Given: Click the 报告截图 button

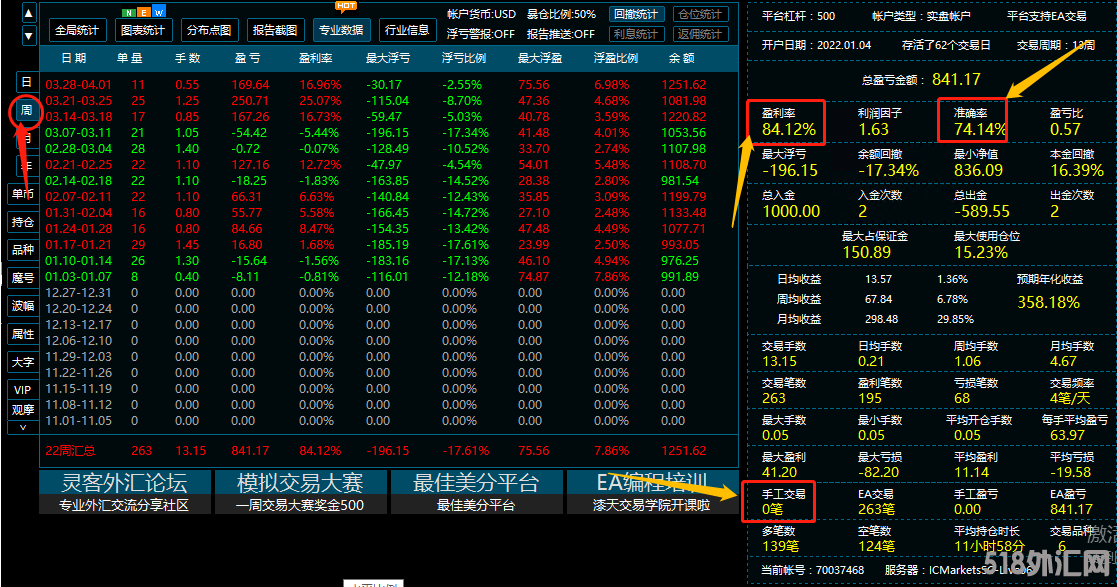Looking at the screenshot, I should coord(275,30).
